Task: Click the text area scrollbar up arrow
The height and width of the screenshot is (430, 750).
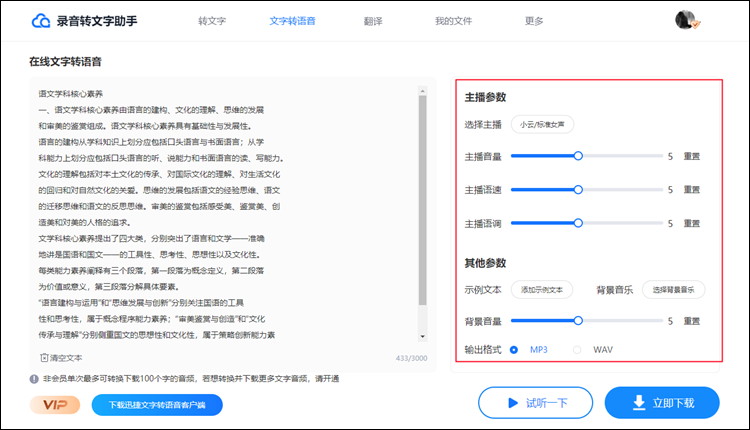Action: tap(422, 91)
